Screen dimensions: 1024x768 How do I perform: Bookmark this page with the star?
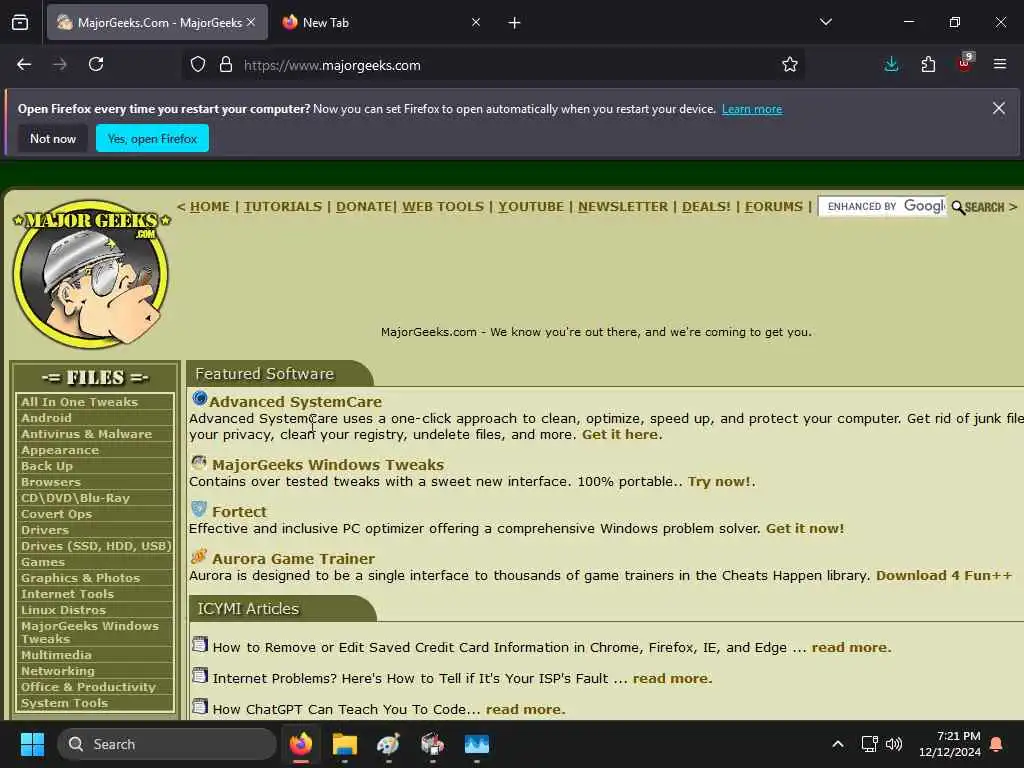click(790, 64)
